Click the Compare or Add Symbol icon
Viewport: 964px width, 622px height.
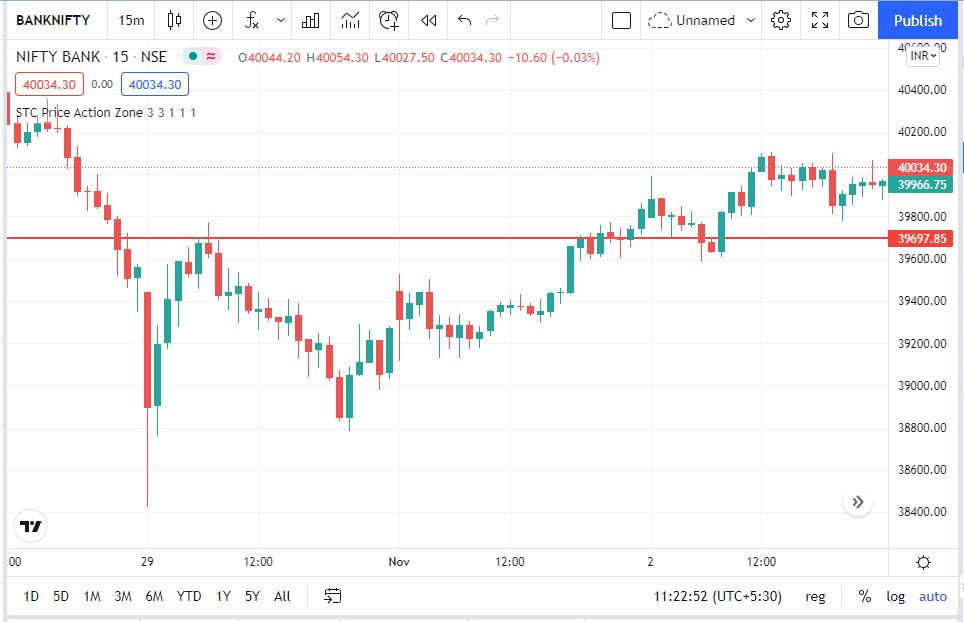click(212, 20)
